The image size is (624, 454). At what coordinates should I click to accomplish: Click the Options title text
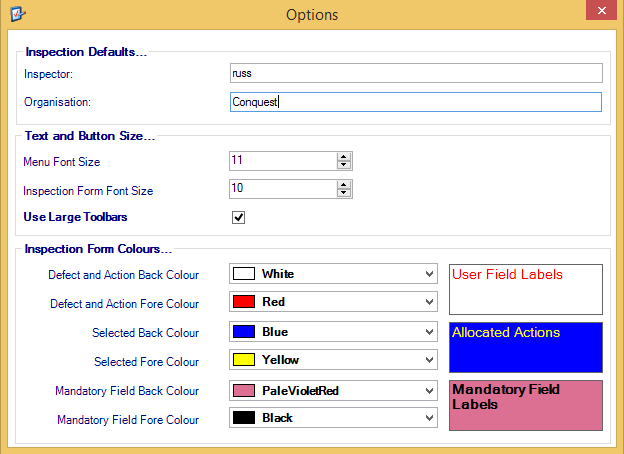[312, 15]
